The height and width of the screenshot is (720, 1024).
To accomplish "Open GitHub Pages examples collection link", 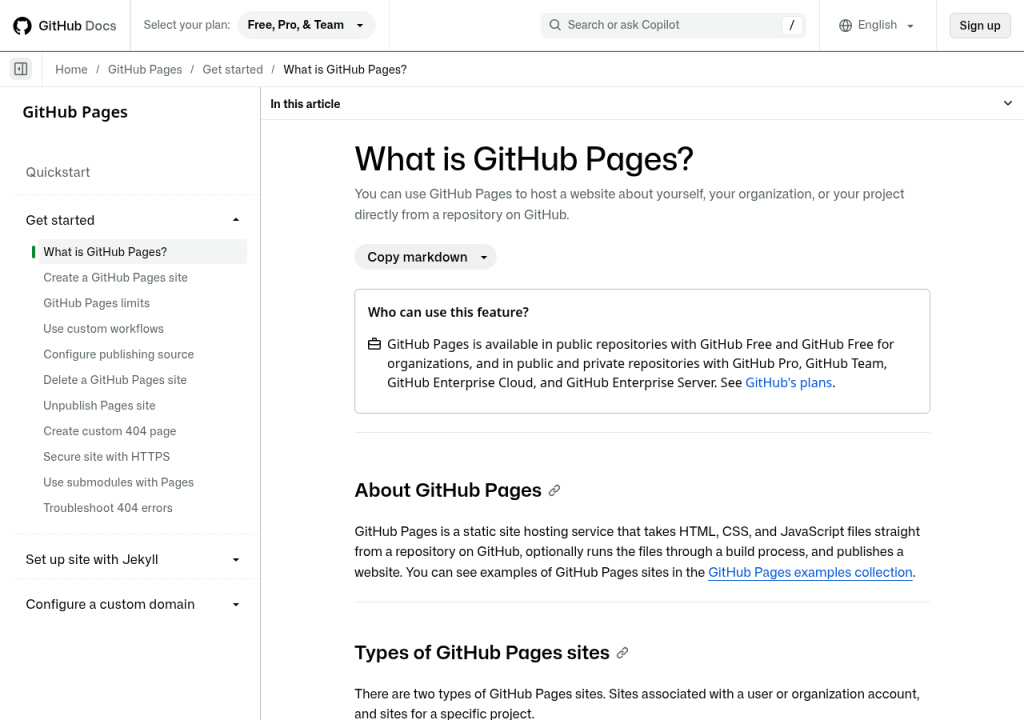I will pyautogui.click(x=810, y=572).
